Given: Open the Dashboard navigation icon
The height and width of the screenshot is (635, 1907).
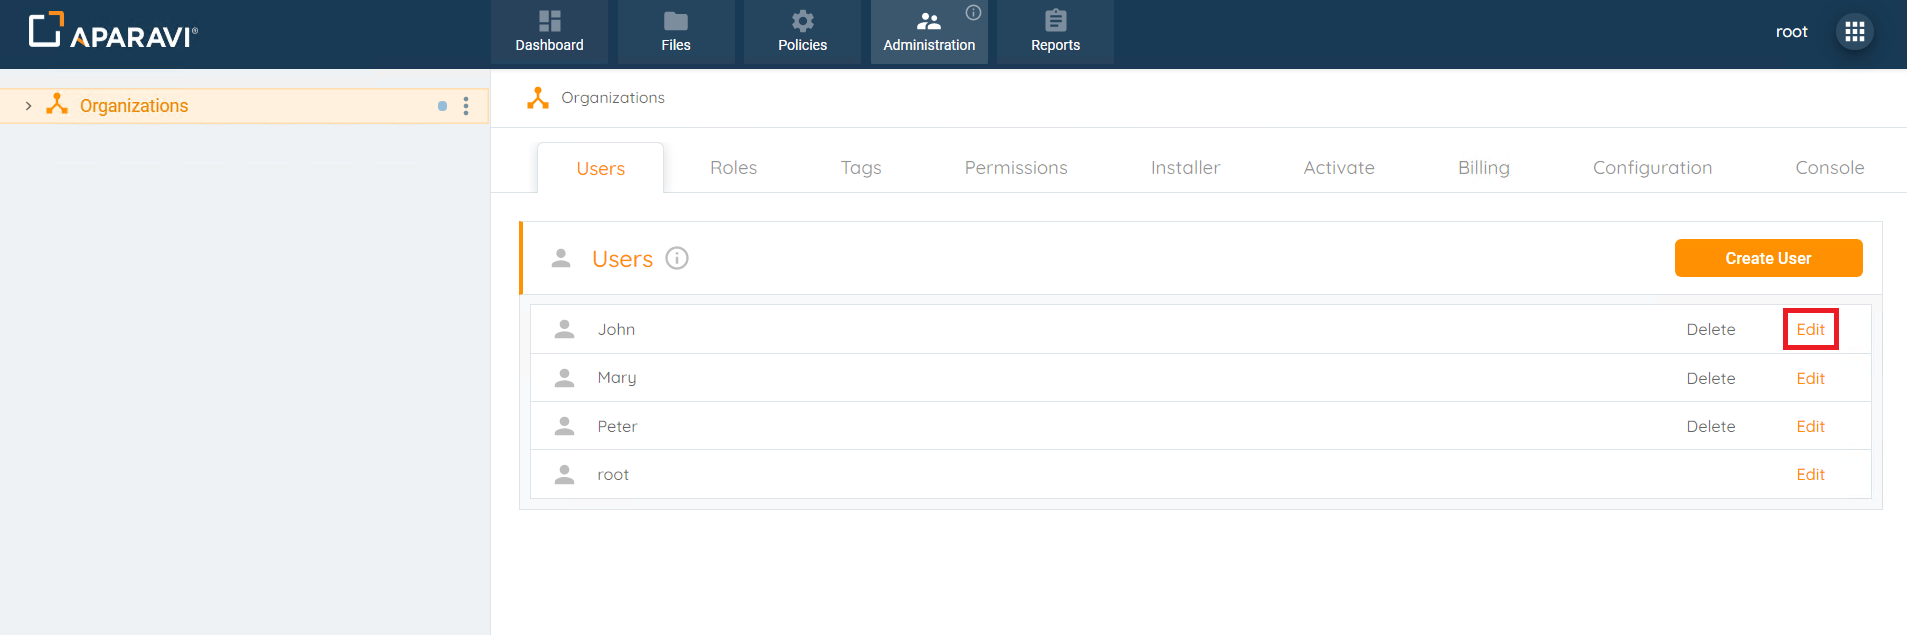Looking at the screenshot, I should [549, 21].
